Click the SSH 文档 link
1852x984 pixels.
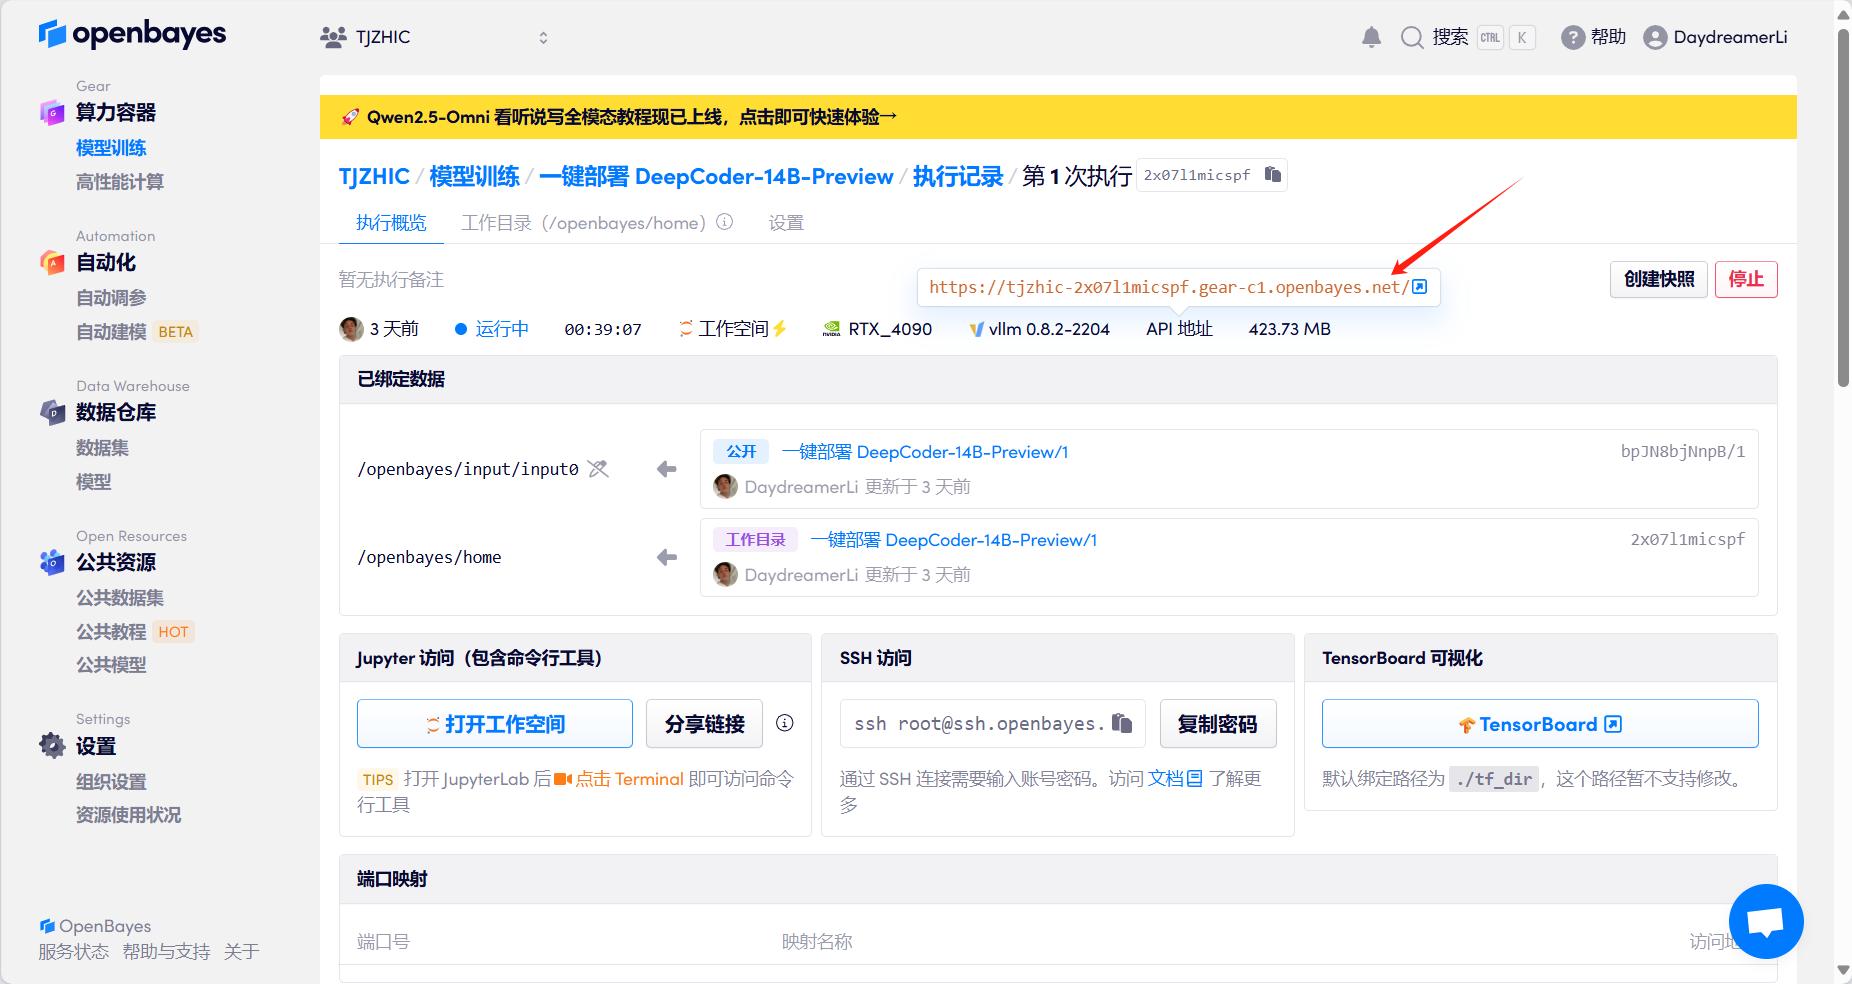pyautogui.click(x=1174, y=779)
